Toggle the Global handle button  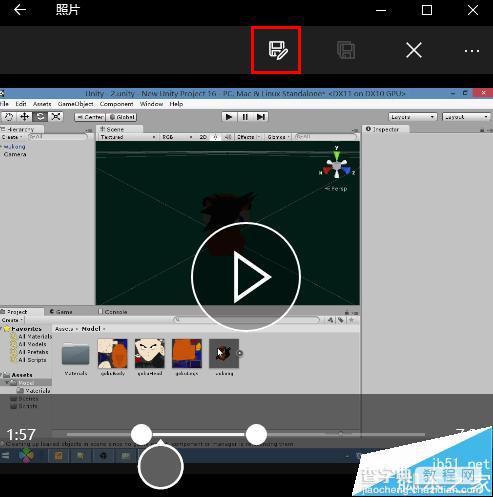point(122,117)
